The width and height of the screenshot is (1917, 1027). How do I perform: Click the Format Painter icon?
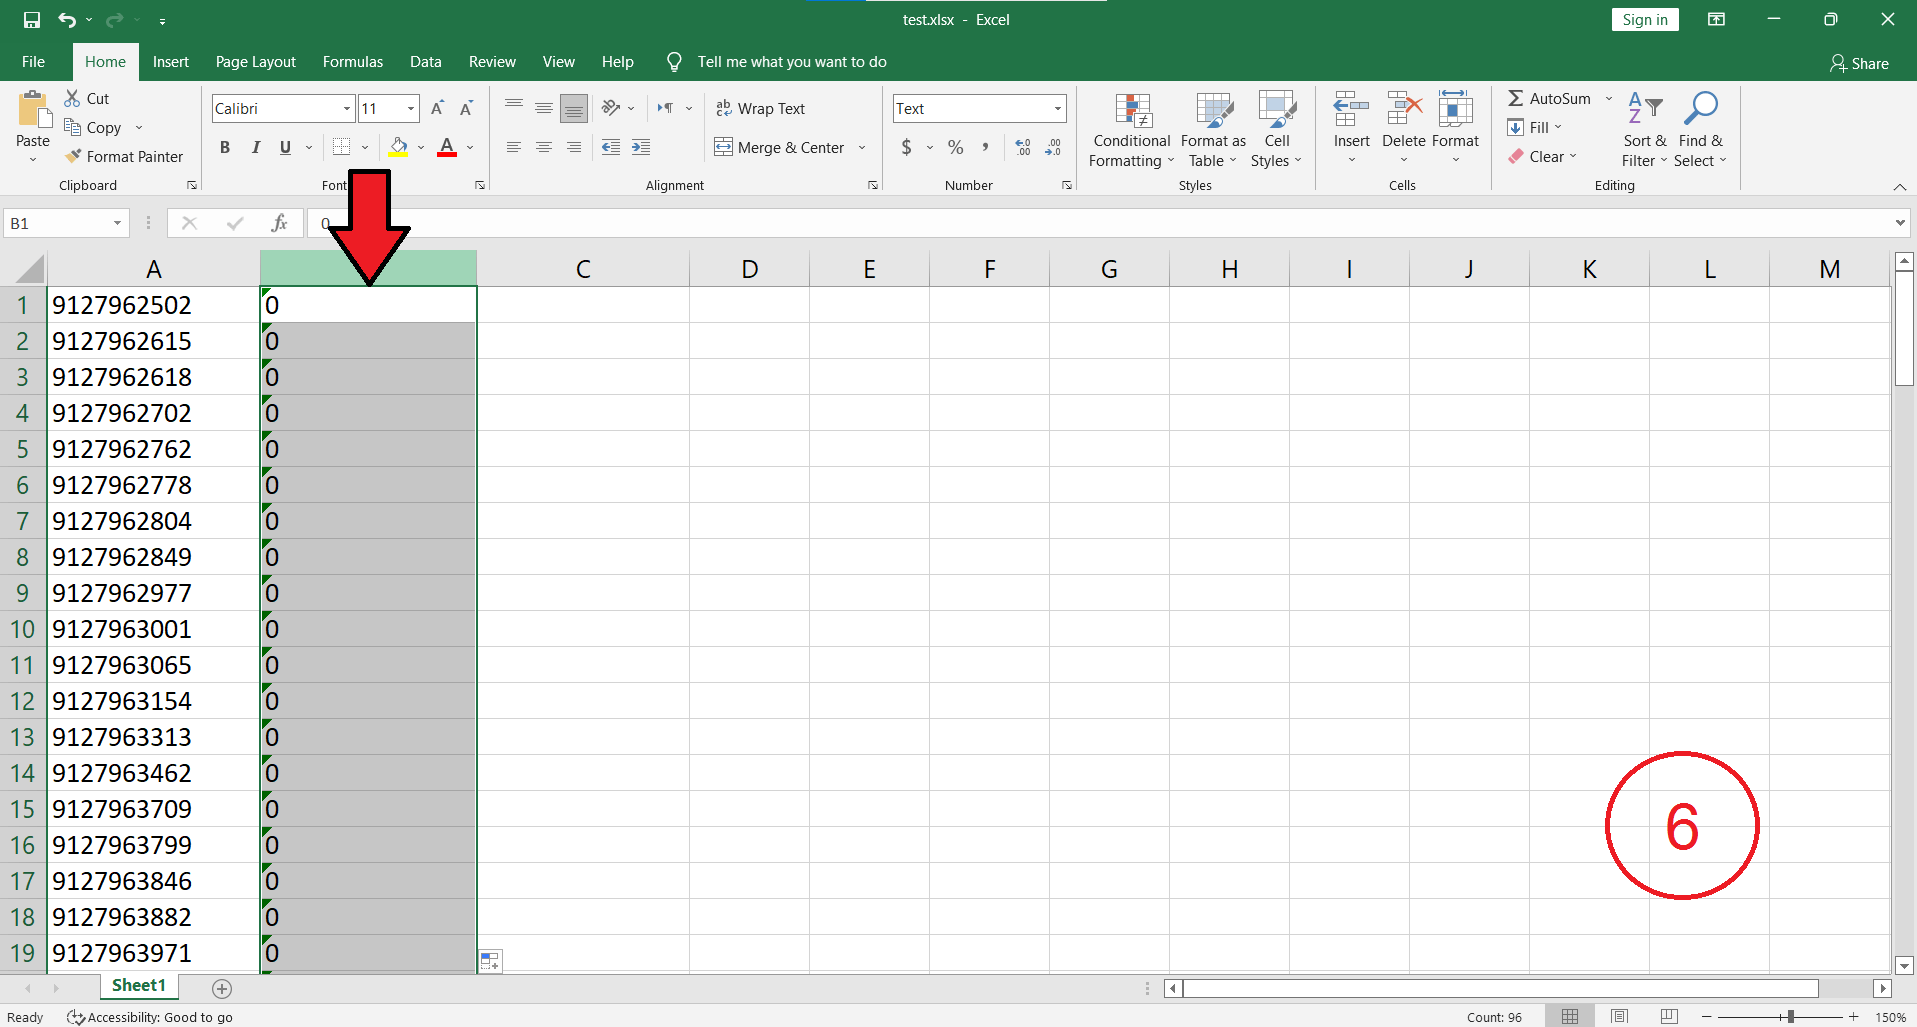coord(73,157)
